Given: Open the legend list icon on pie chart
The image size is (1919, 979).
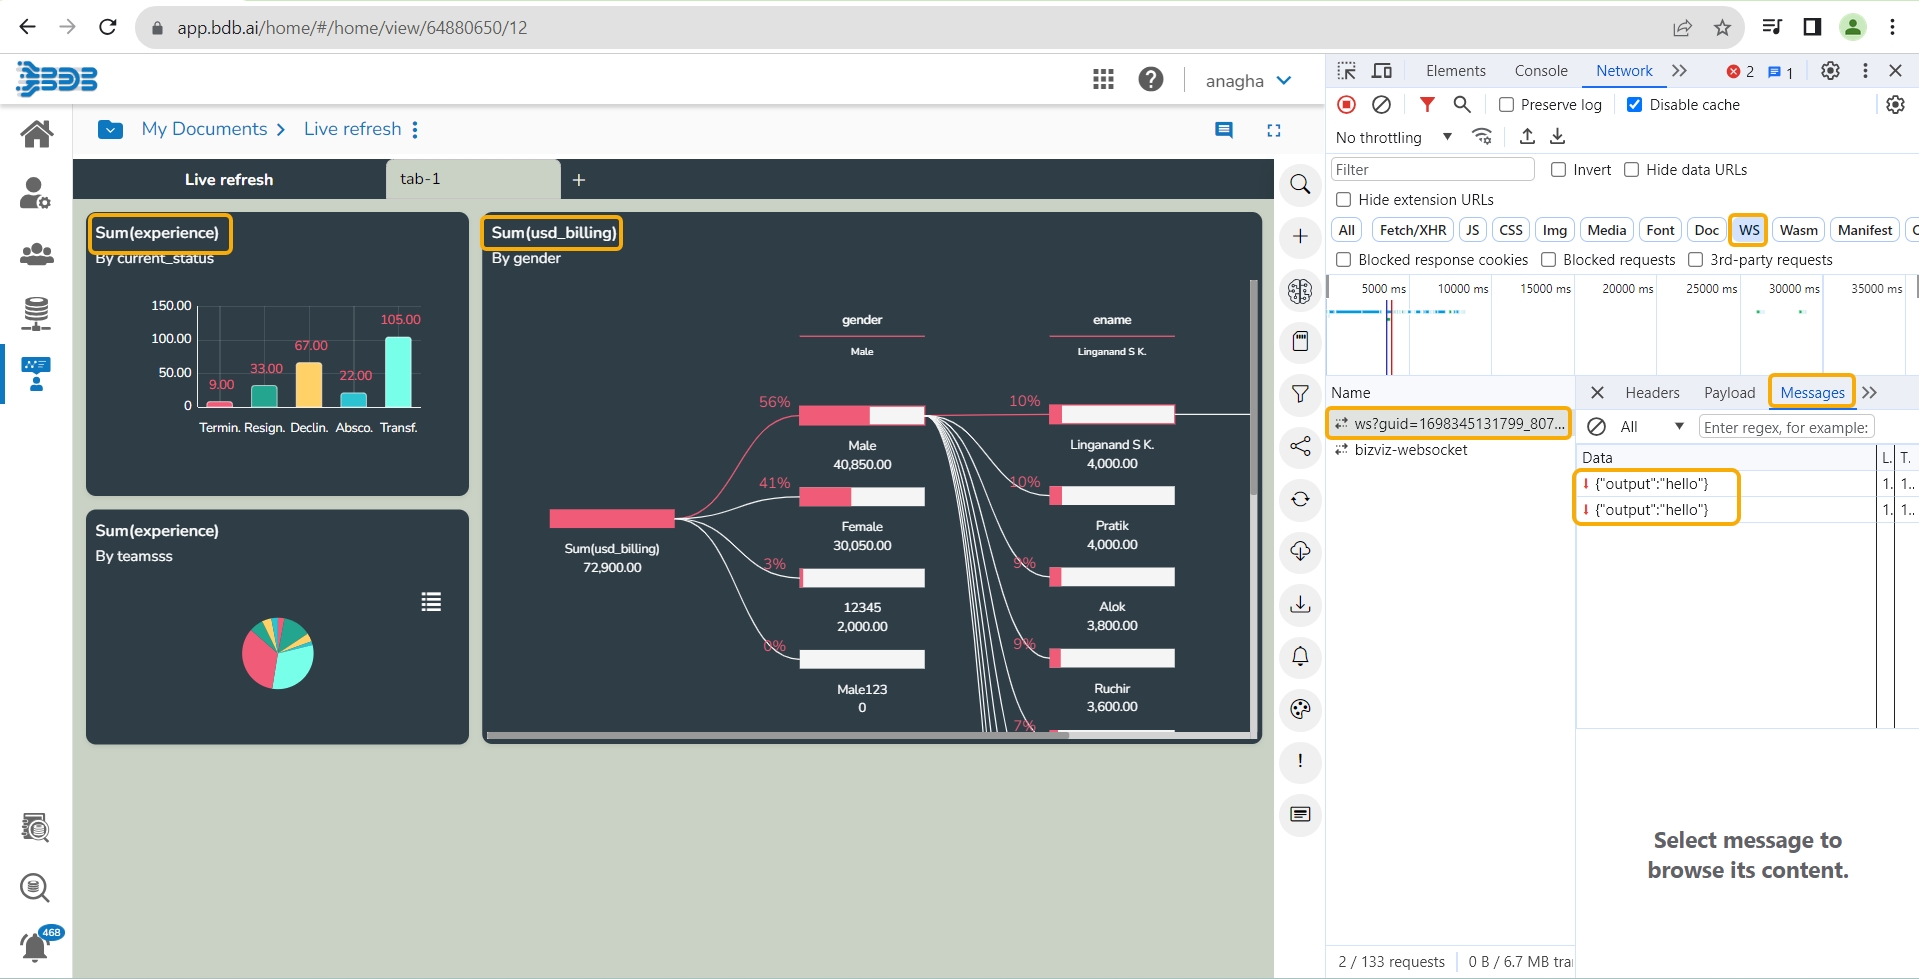Looking at the screenshot, I should (431, 602).
